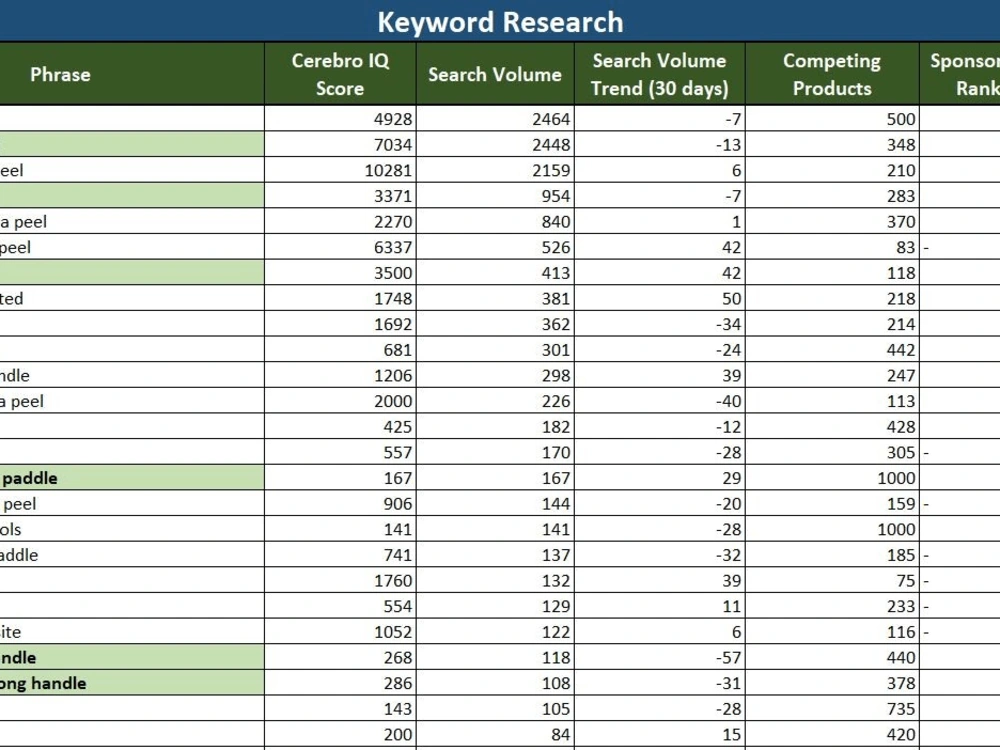Viewport: 1000px width, 750px height.
Task: Click Cerebro IQ Score cell 7034
Action: (340, 144)
